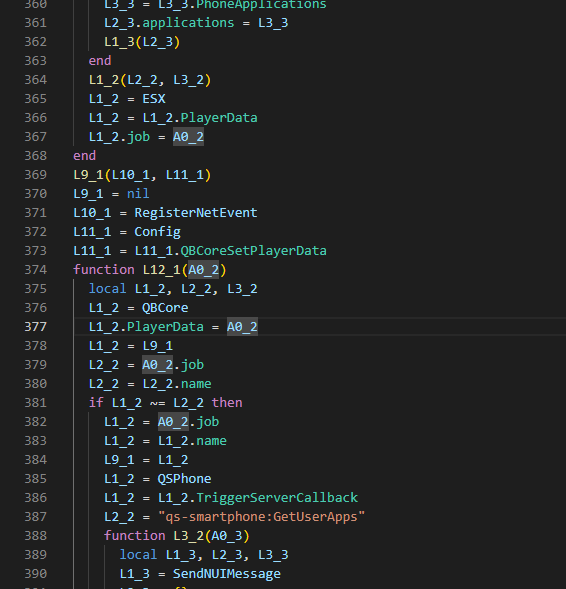
Task: Click the end keyword on line 363
Action: click(x=100, y=60)
